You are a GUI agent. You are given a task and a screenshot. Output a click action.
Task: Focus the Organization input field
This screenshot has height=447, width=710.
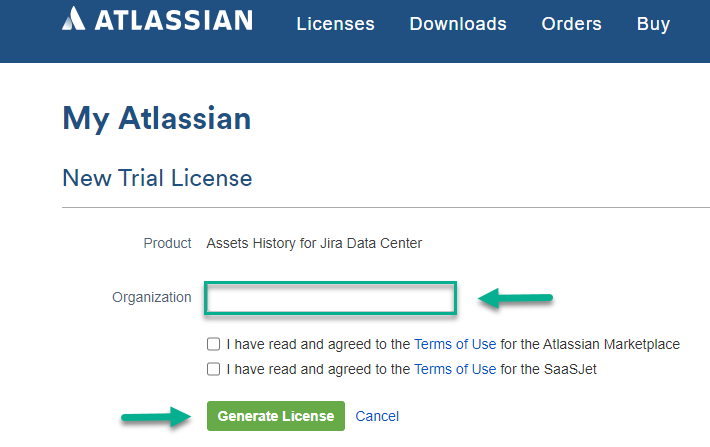[330, 298]
